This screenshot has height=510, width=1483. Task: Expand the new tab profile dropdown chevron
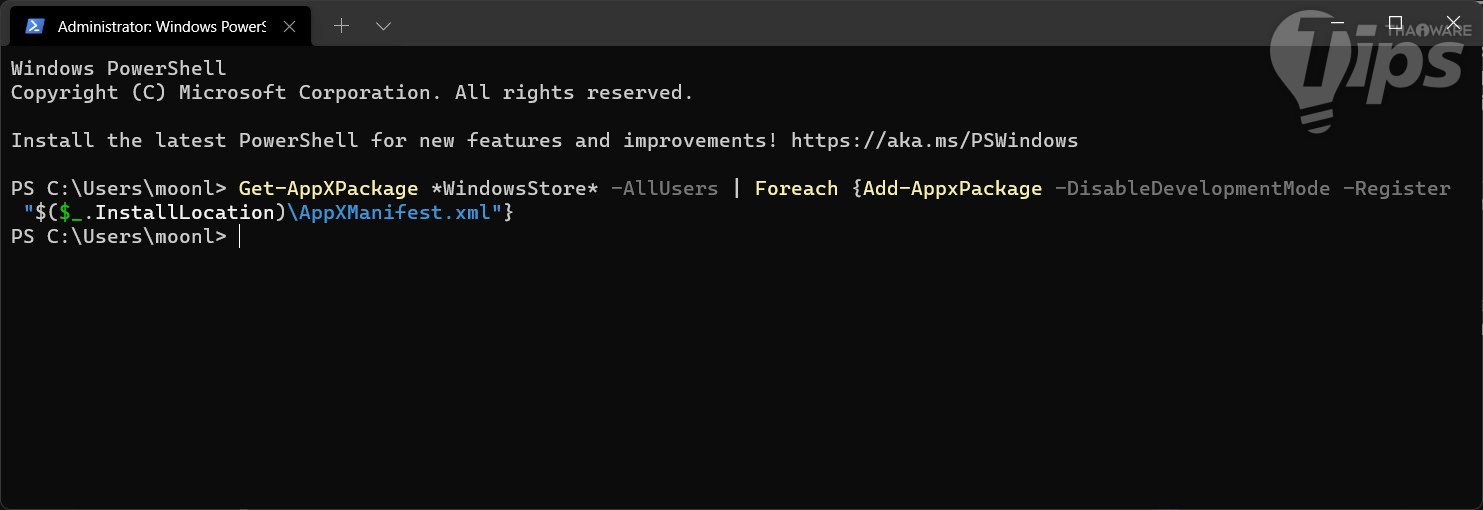tap(383, 26)
